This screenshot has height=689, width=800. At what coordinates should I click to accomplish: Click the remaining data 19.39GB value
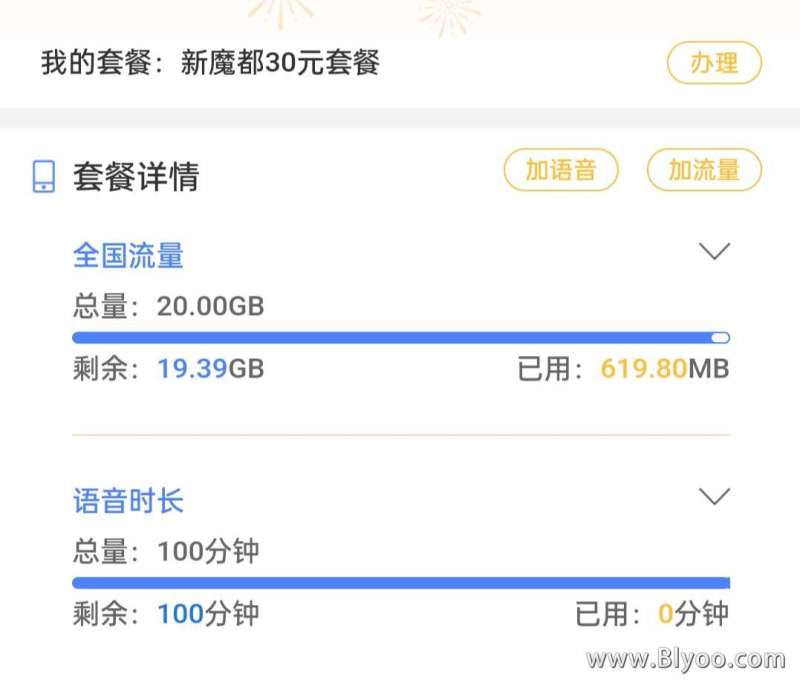(x=210, y=368)
